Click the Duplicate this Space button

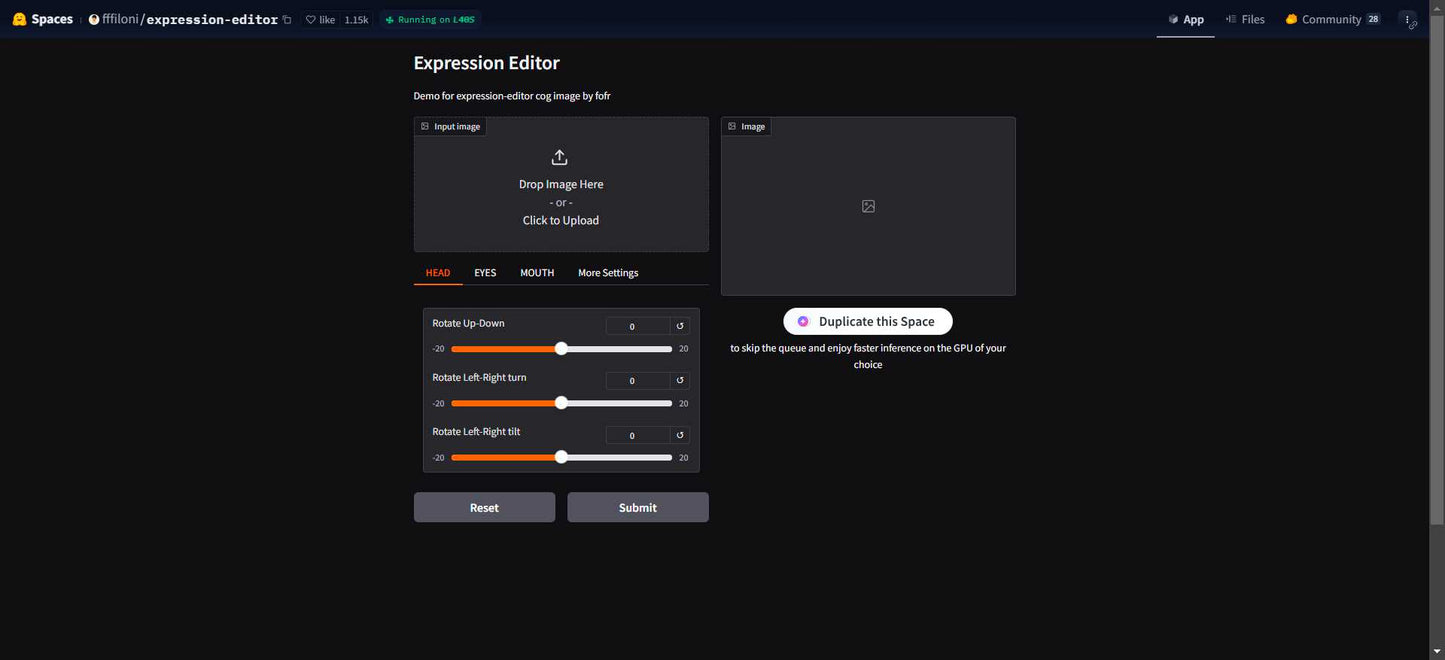pyautogui.click(x=867, y=321)
